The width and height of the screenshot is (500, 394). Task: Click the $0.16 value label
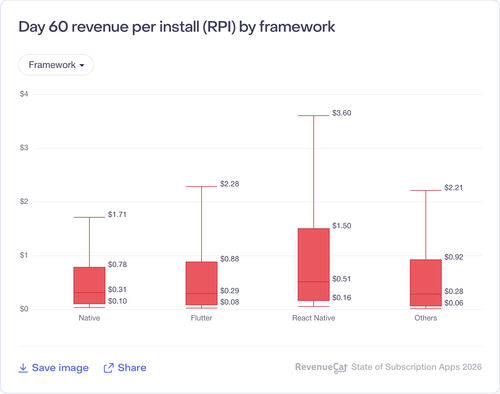tap(342, 298)
